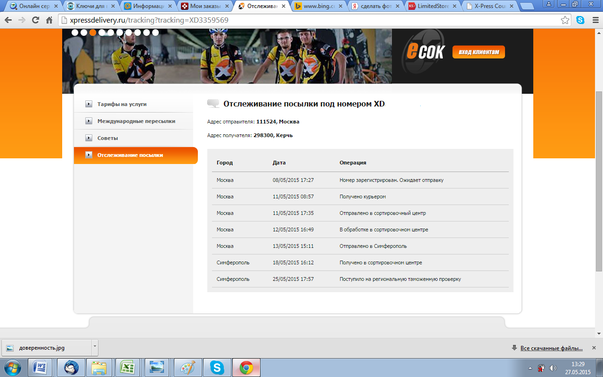603x377 pixels.
Task: Select the Отправлено в Симферополь text
Action: click(373, 246)
